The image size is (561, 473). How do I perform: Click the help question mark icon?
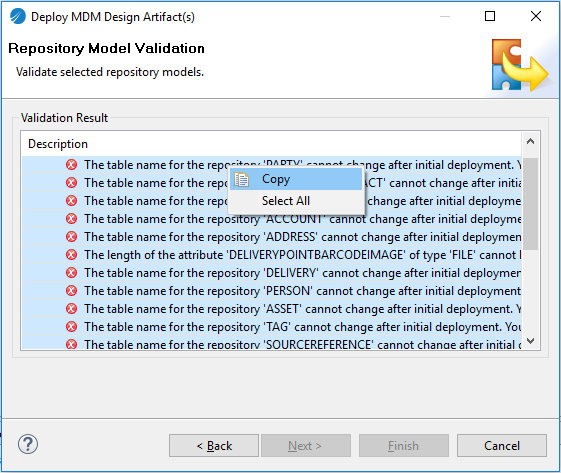(28, 444)
